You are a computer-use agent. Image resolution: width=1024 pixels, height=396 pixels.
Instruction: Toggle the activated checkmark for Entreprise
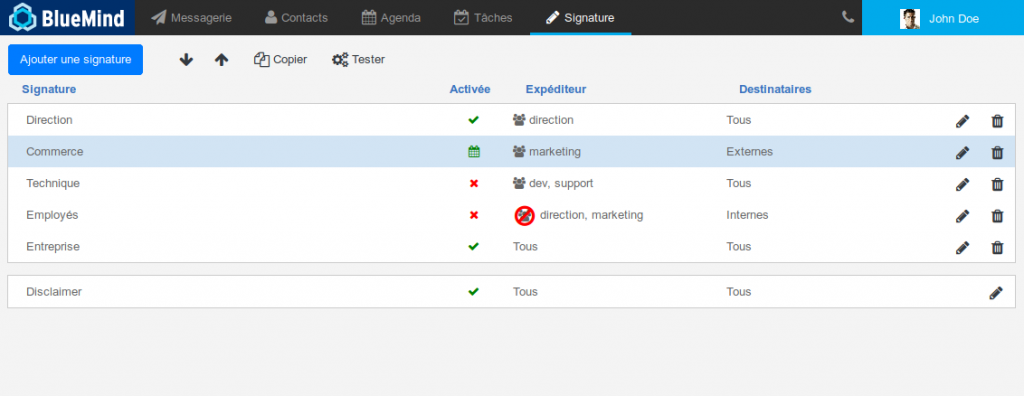tap(473, 246)
